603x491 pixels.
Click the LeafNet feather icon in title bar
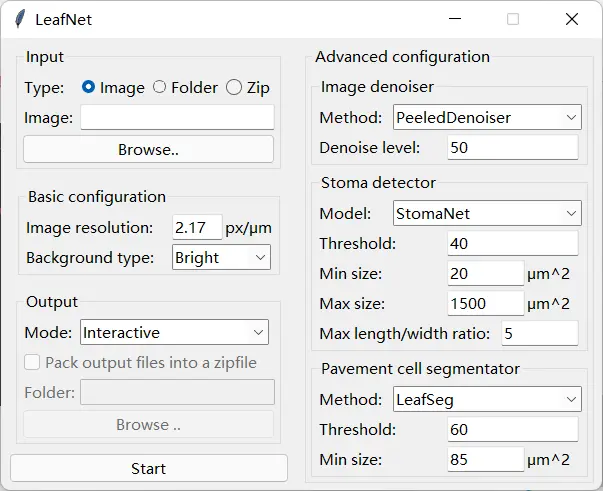pos(20,19)
